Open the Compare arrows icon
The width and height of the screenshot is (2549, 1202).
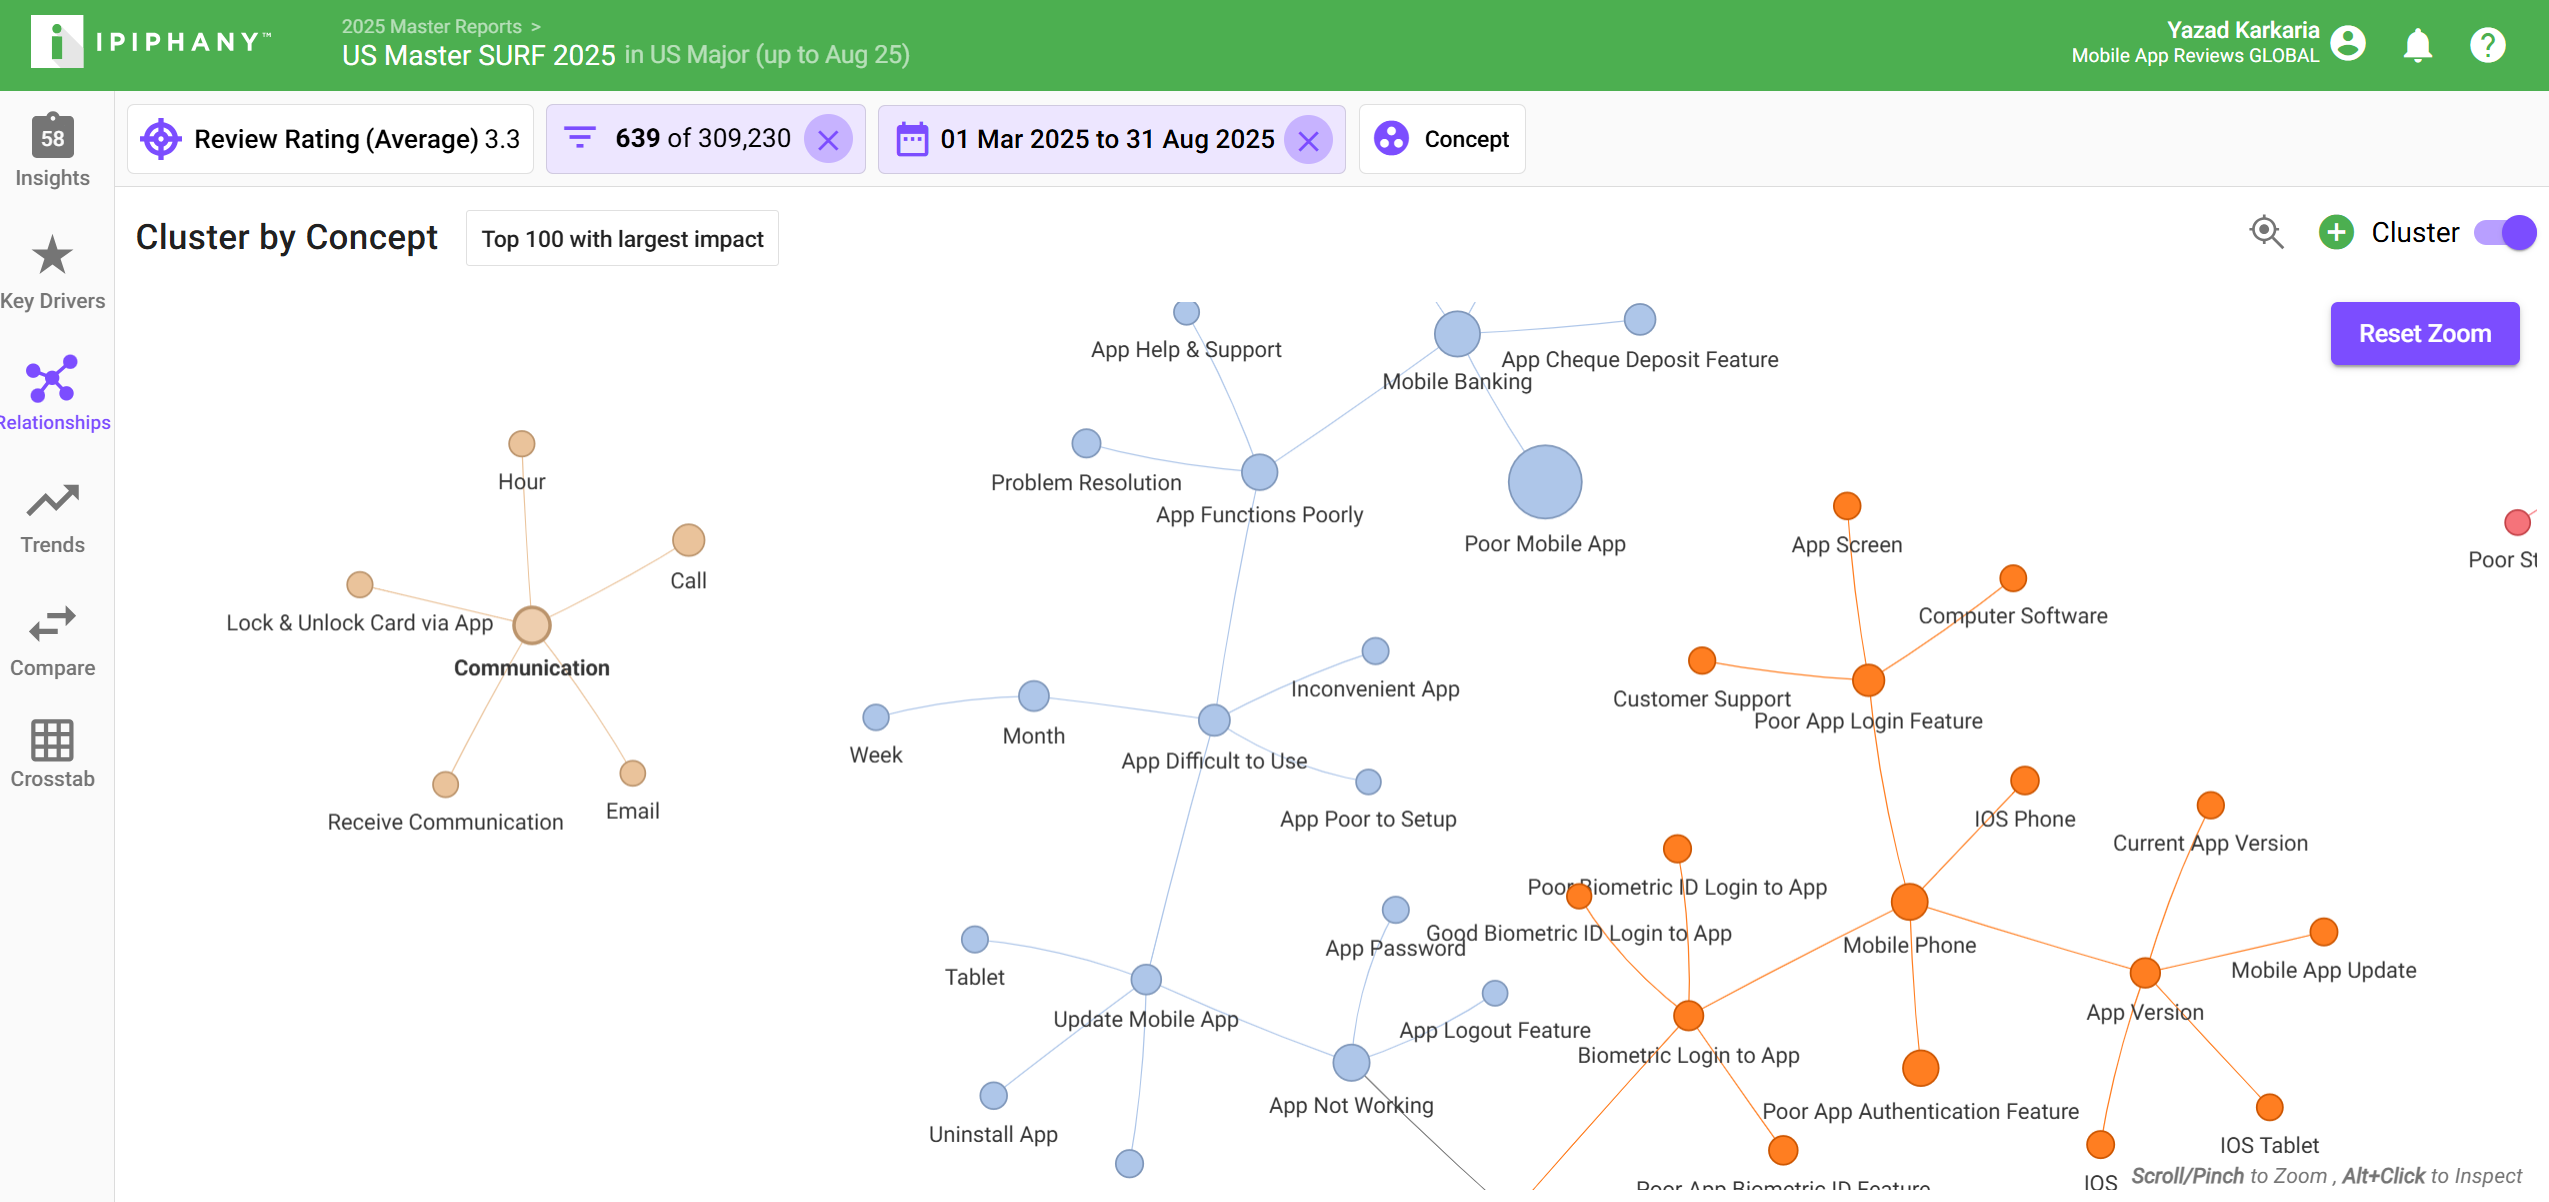[52, 624]
